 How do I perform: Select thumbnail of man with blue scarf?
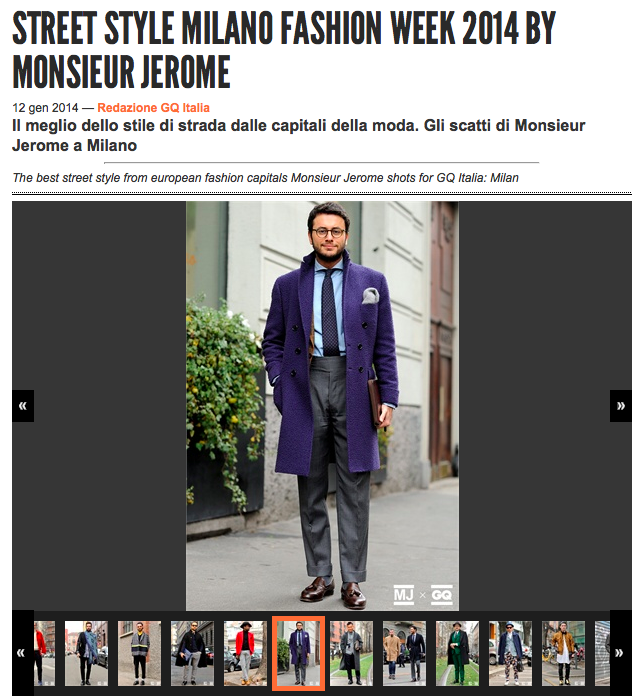click(x=86, y=653)
